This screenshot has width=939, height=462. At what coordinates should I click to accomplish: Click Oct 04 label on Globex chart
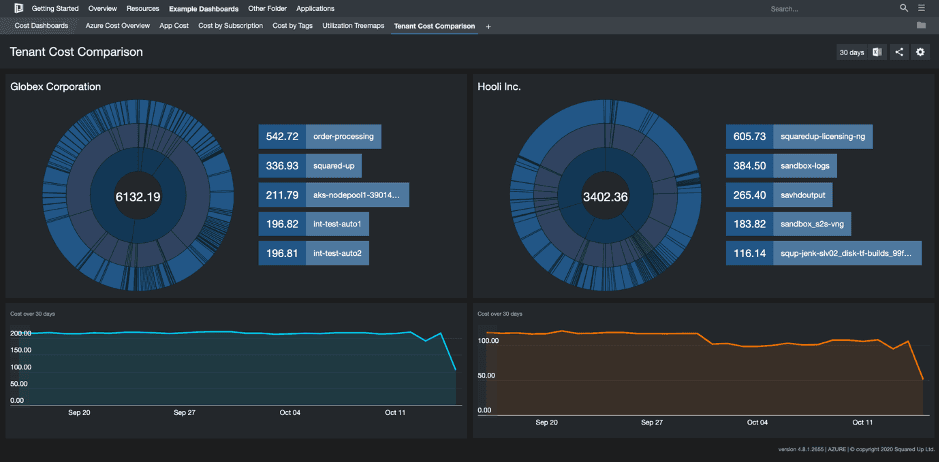point(290,413)
